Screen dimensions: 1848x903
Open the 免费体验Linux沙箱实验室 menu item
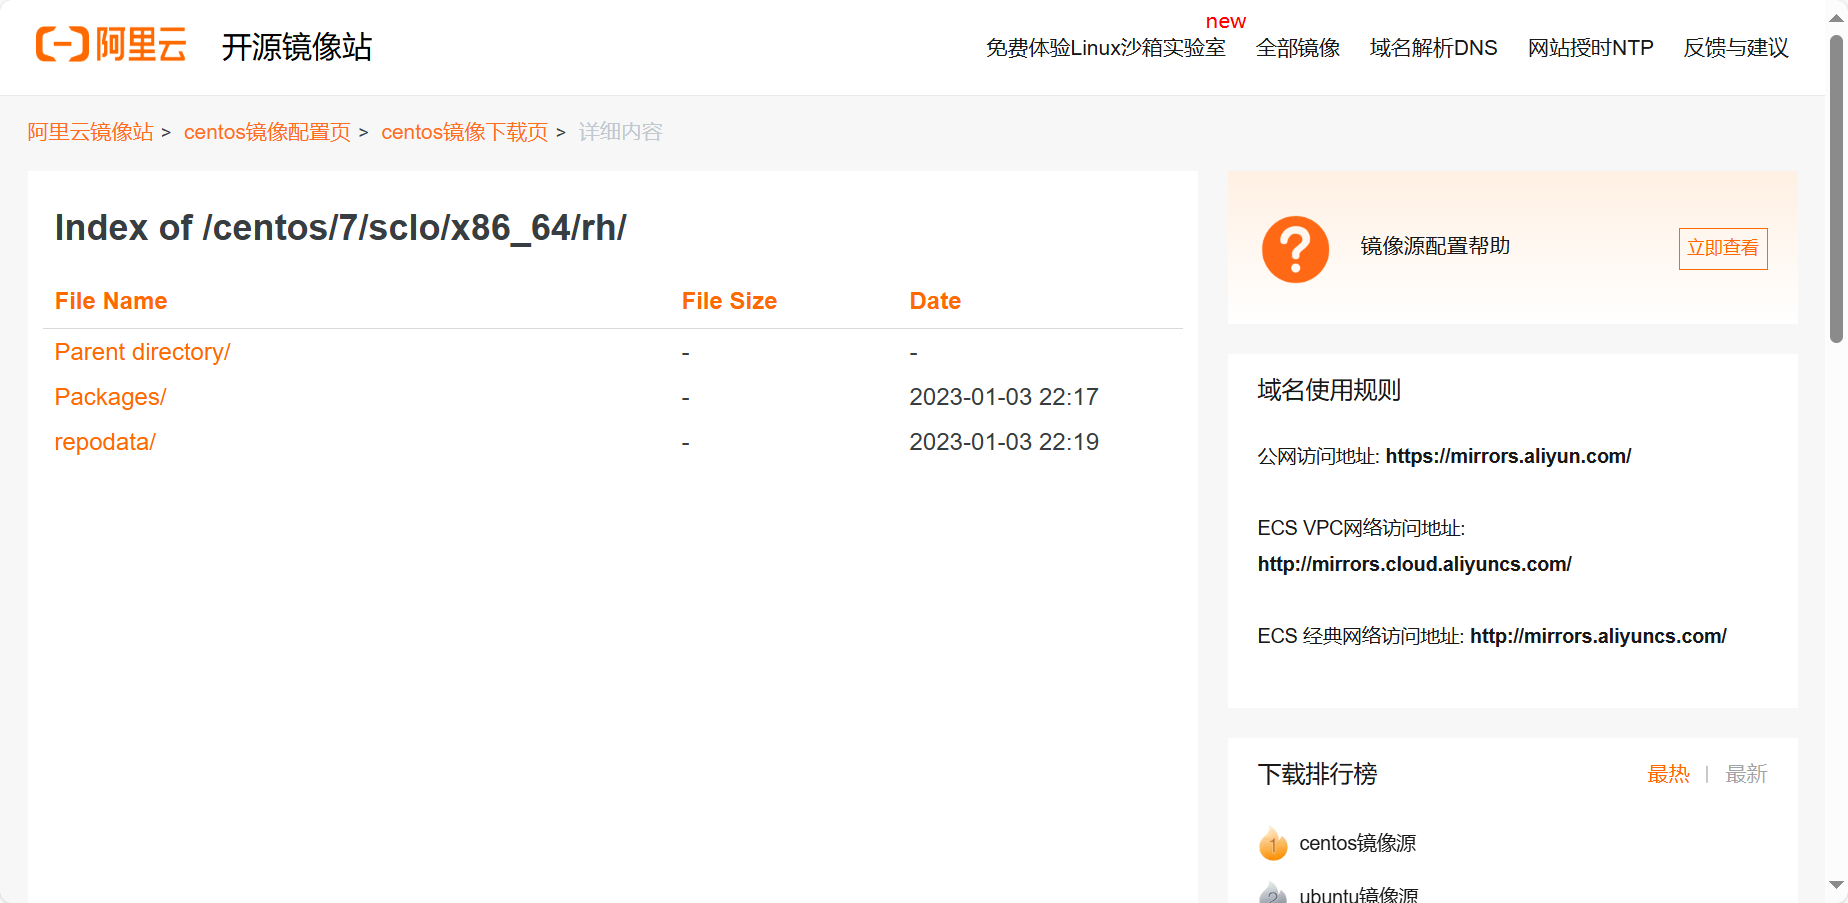click(1105, 48)
